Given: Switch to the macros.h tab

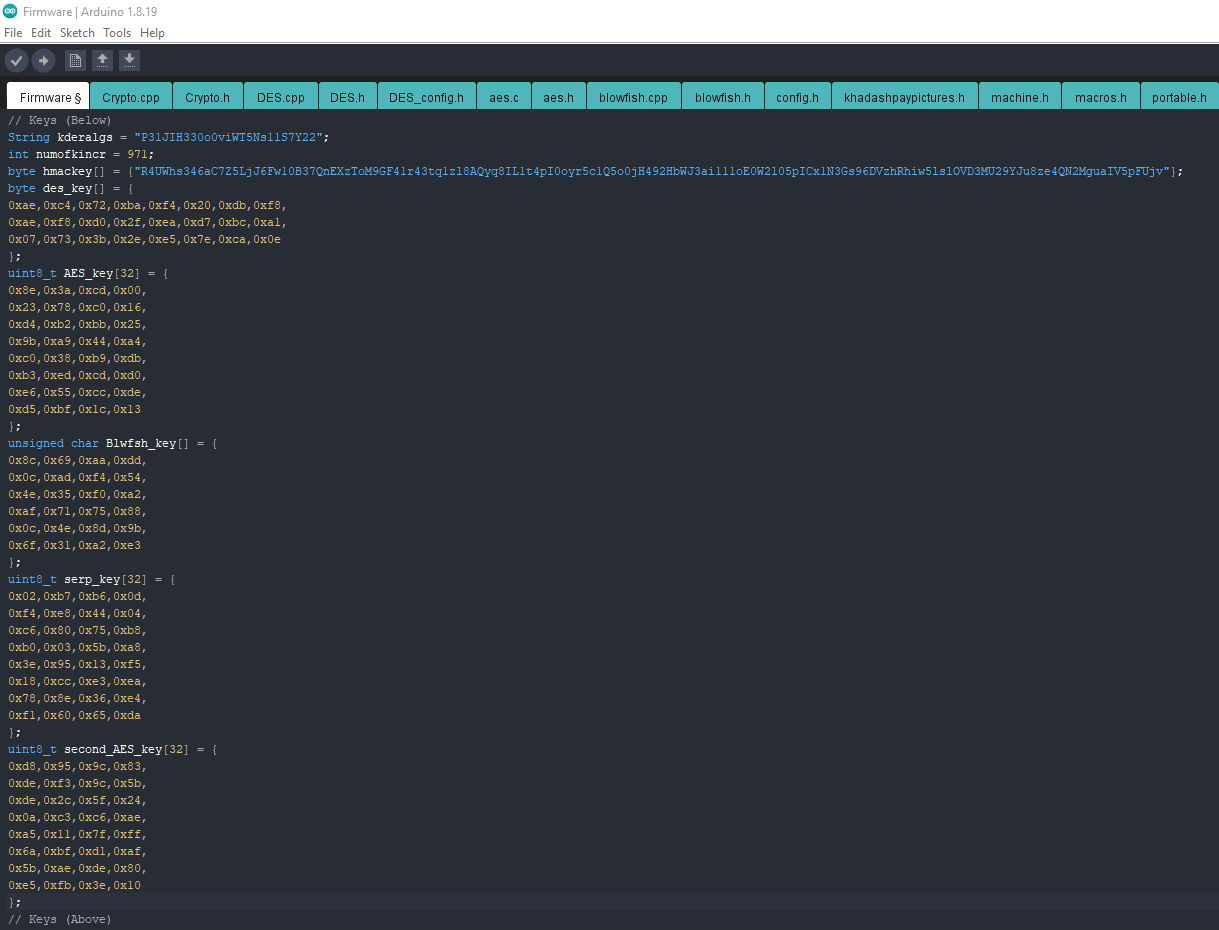Looking at the screenshot, I should [1101, 97].
